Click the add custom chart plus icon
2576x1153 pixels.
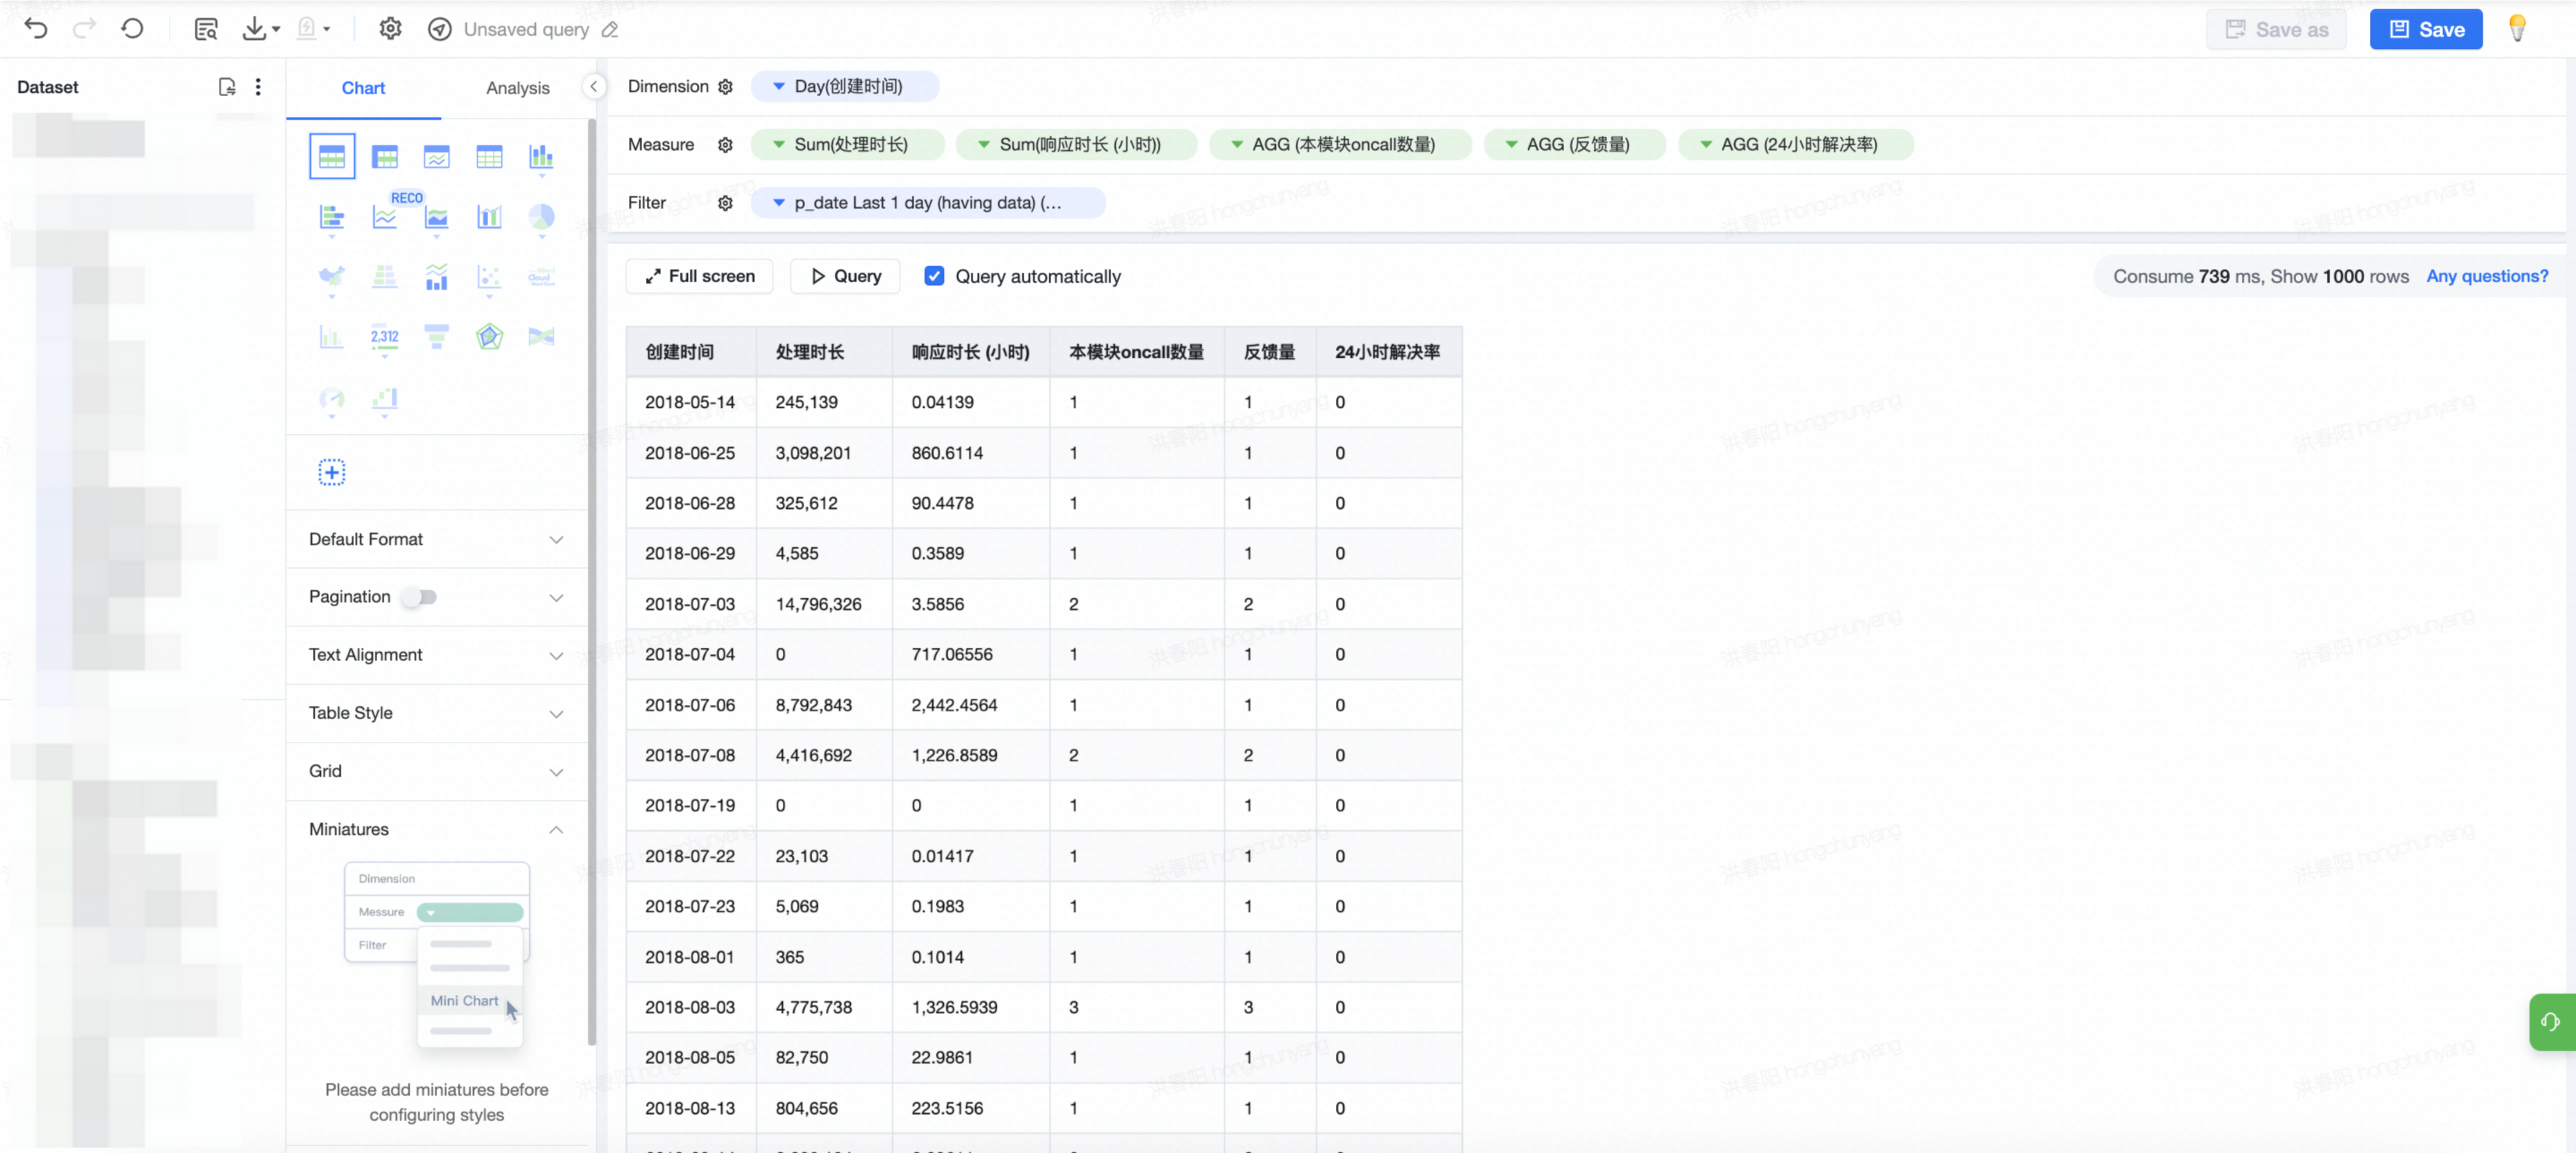332,472
